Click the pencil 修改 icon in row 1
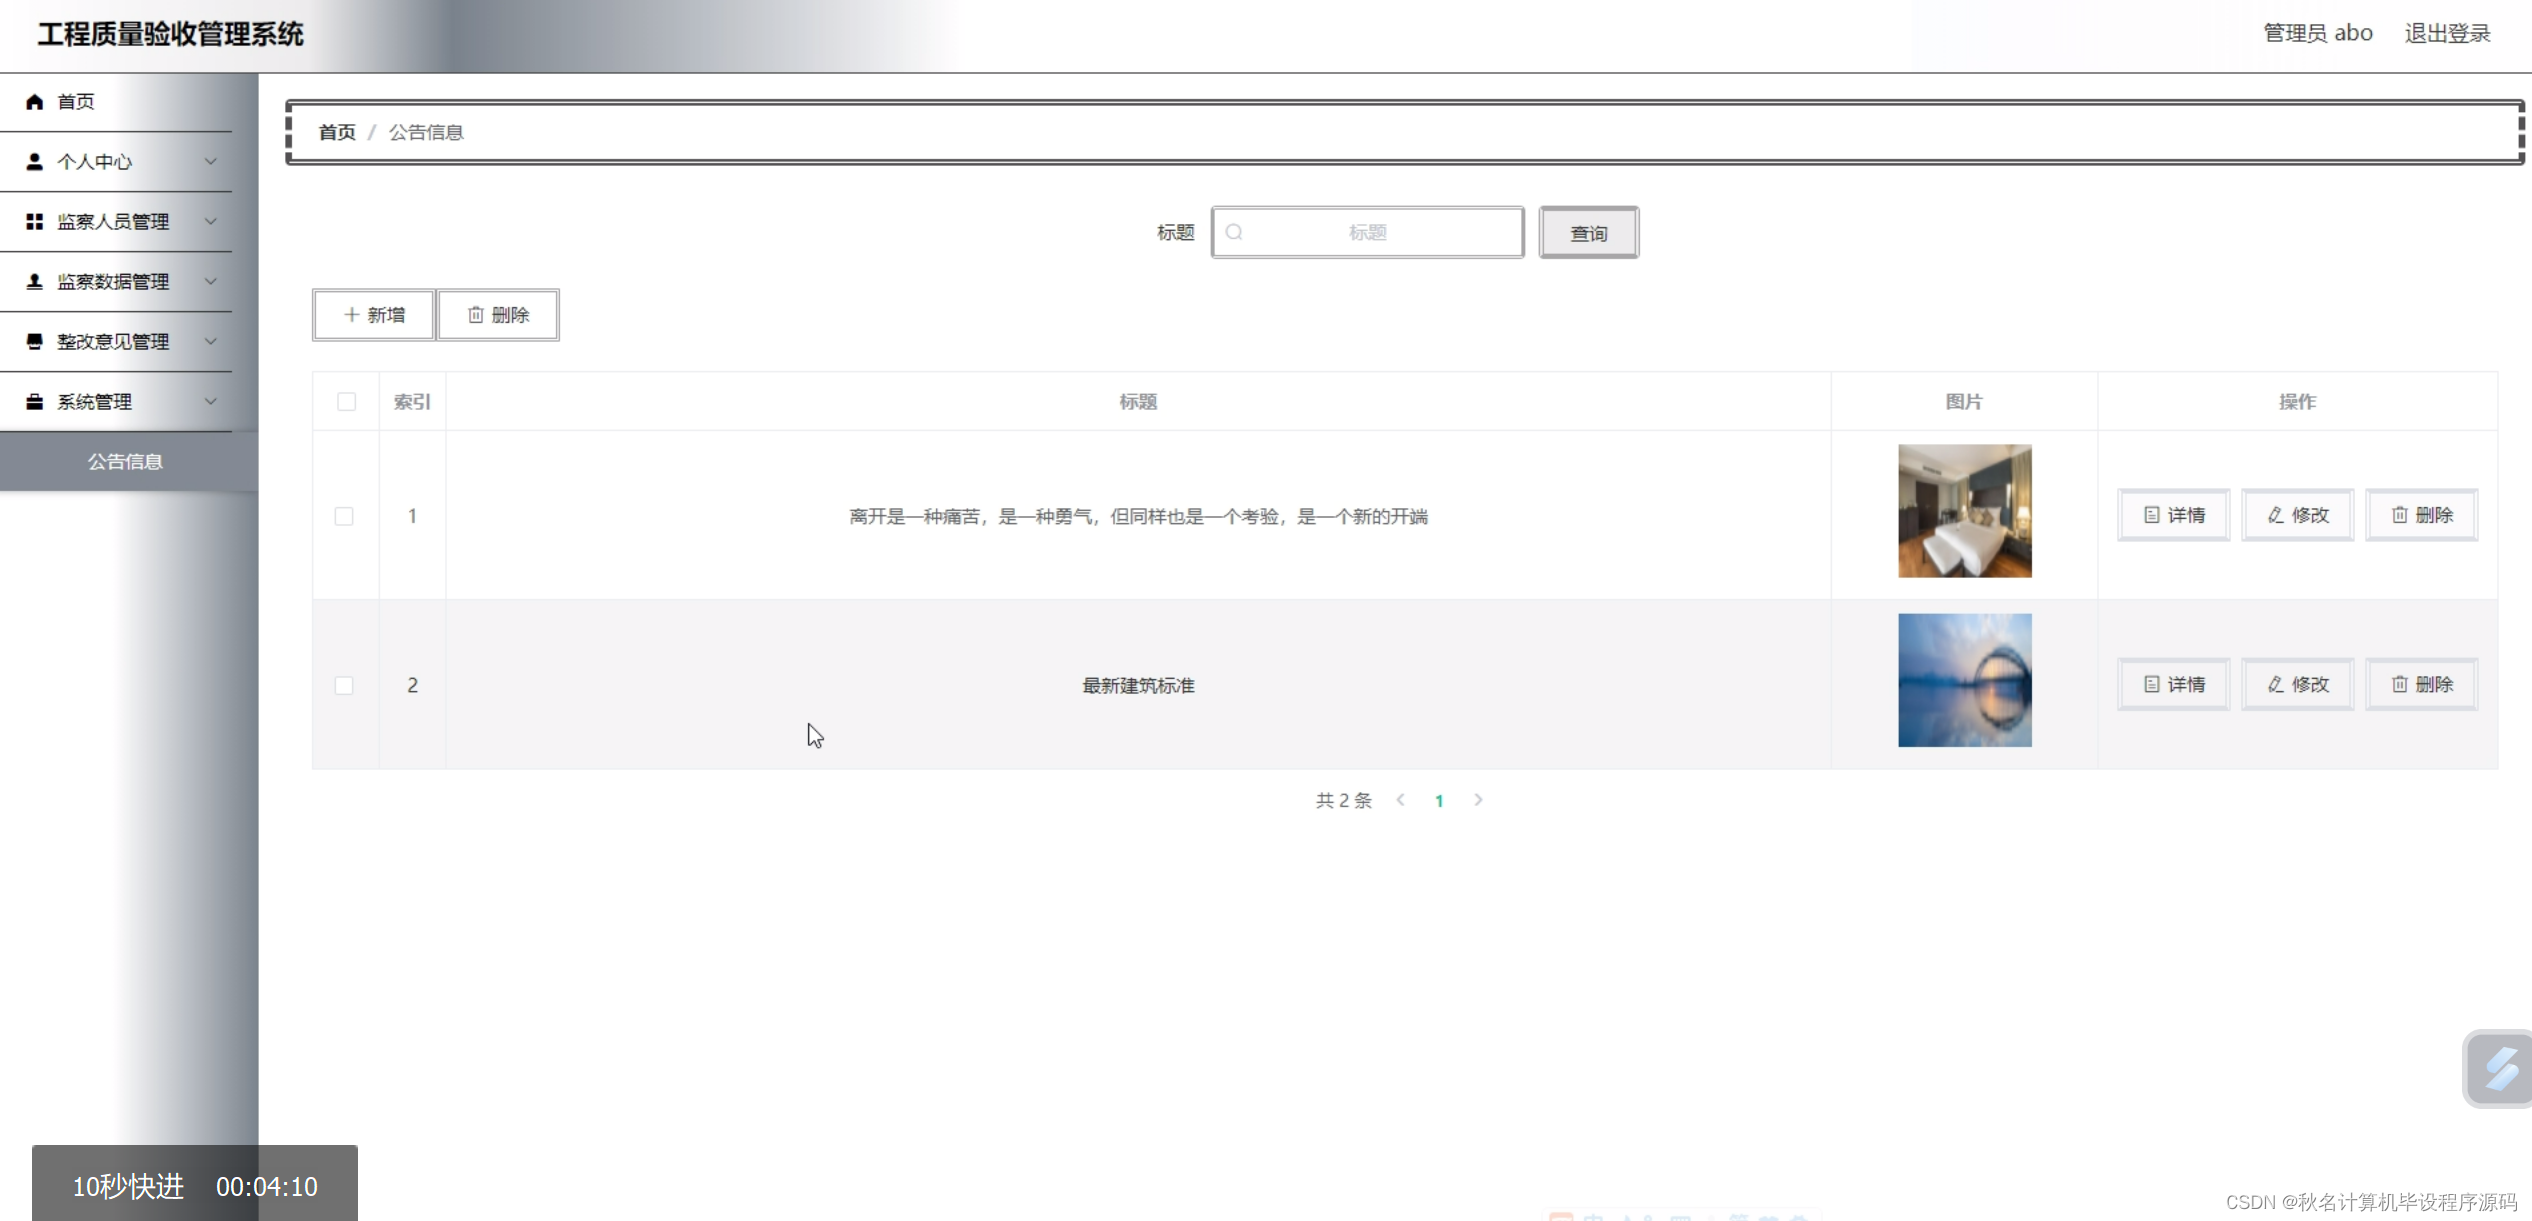The image size is (2532, 1221). (2276, 515)
